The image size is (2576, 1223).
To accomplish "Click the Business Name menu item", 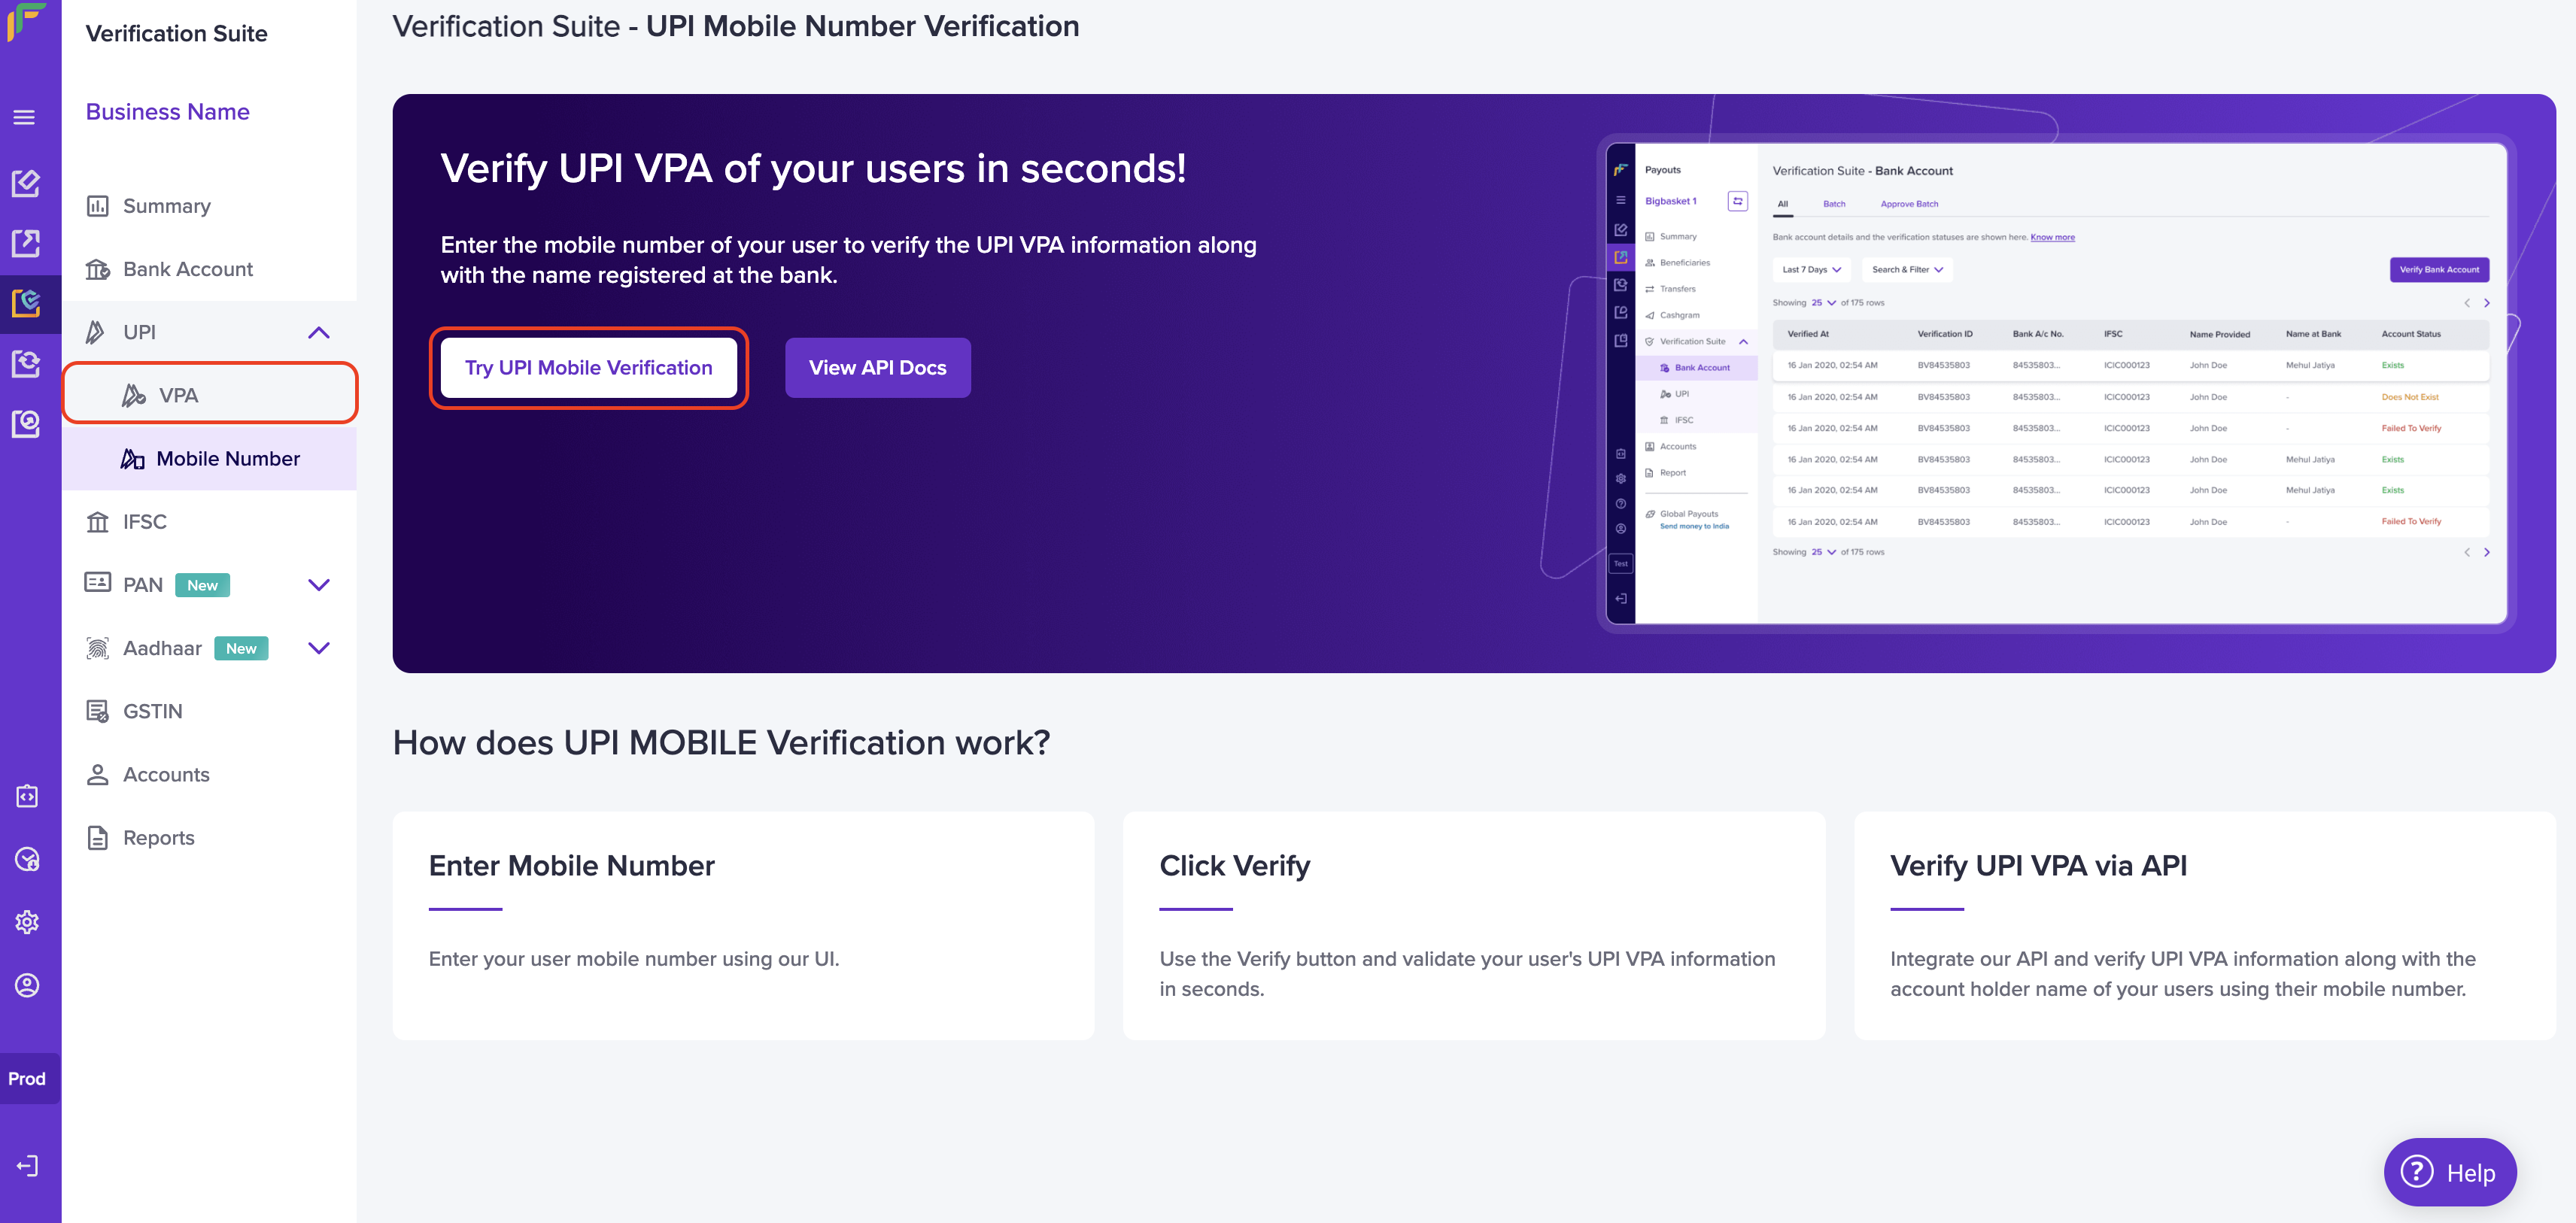I will [x=169, y=110].
